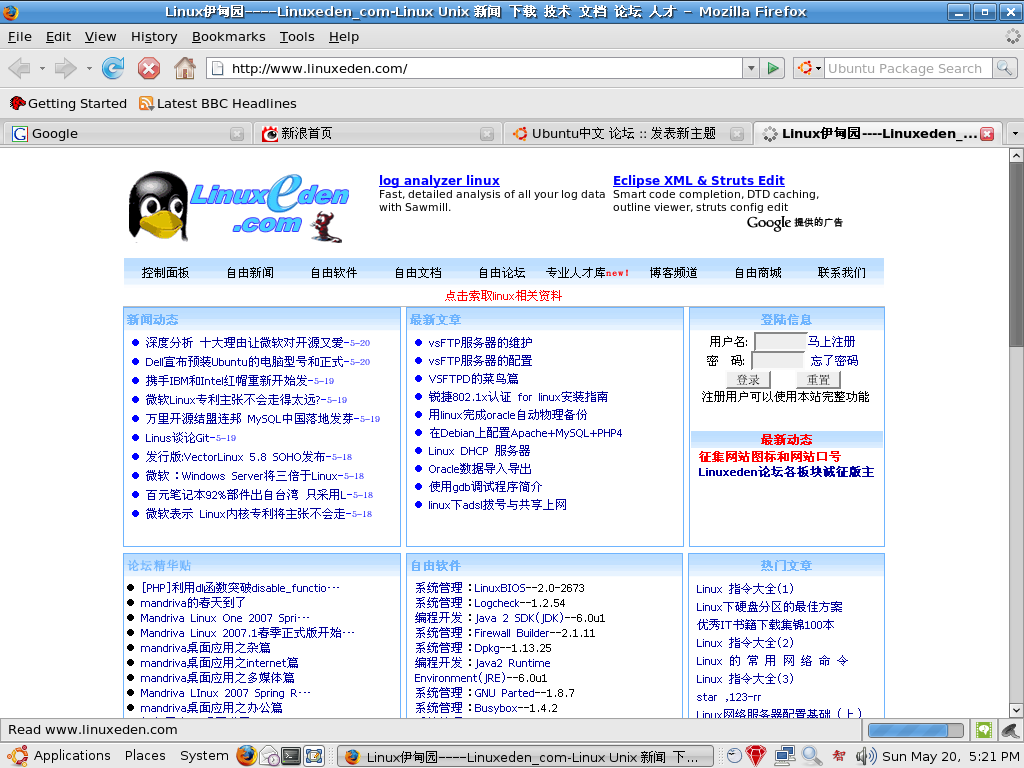
Task: Open the Getting Started bookmark
Action: click(x=69, y=103)
